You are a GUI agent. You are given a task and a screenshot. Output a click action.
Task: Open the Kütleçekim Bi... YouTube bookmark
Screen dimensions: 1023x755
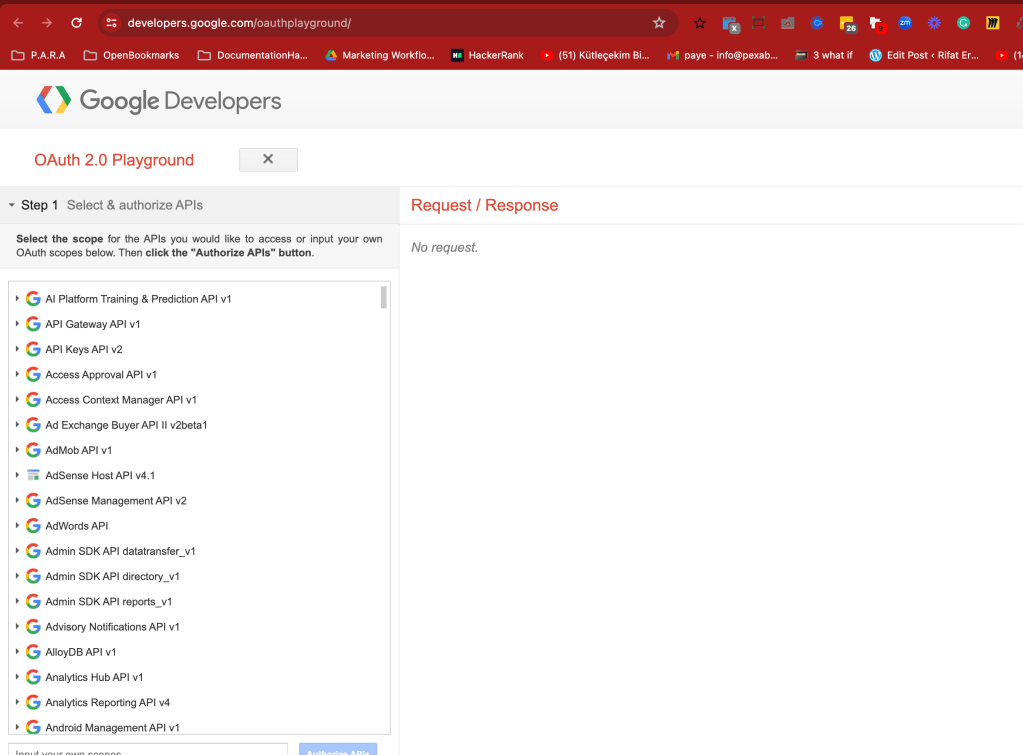[x=594, y=55]
